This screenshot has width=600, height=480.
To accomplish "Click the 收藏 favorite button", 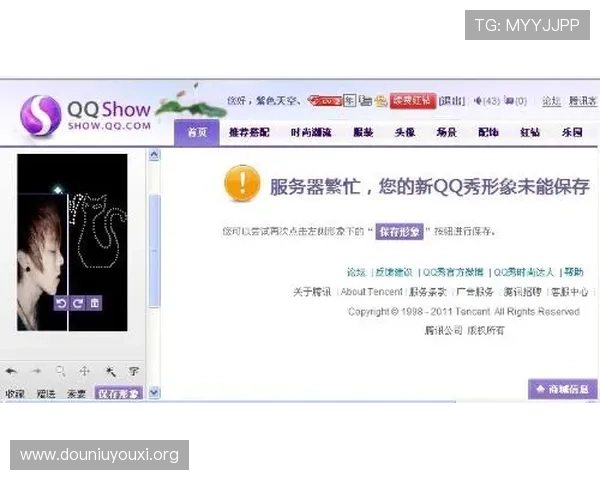I will (x=15, y=394).
